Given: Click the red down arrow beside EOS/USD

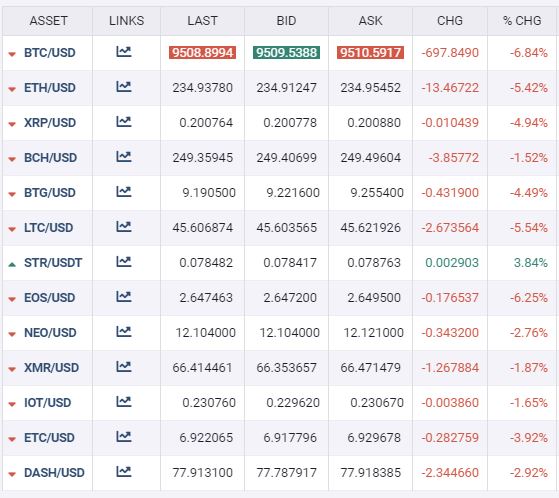Looking at the screenshot, I should [12, 299].
